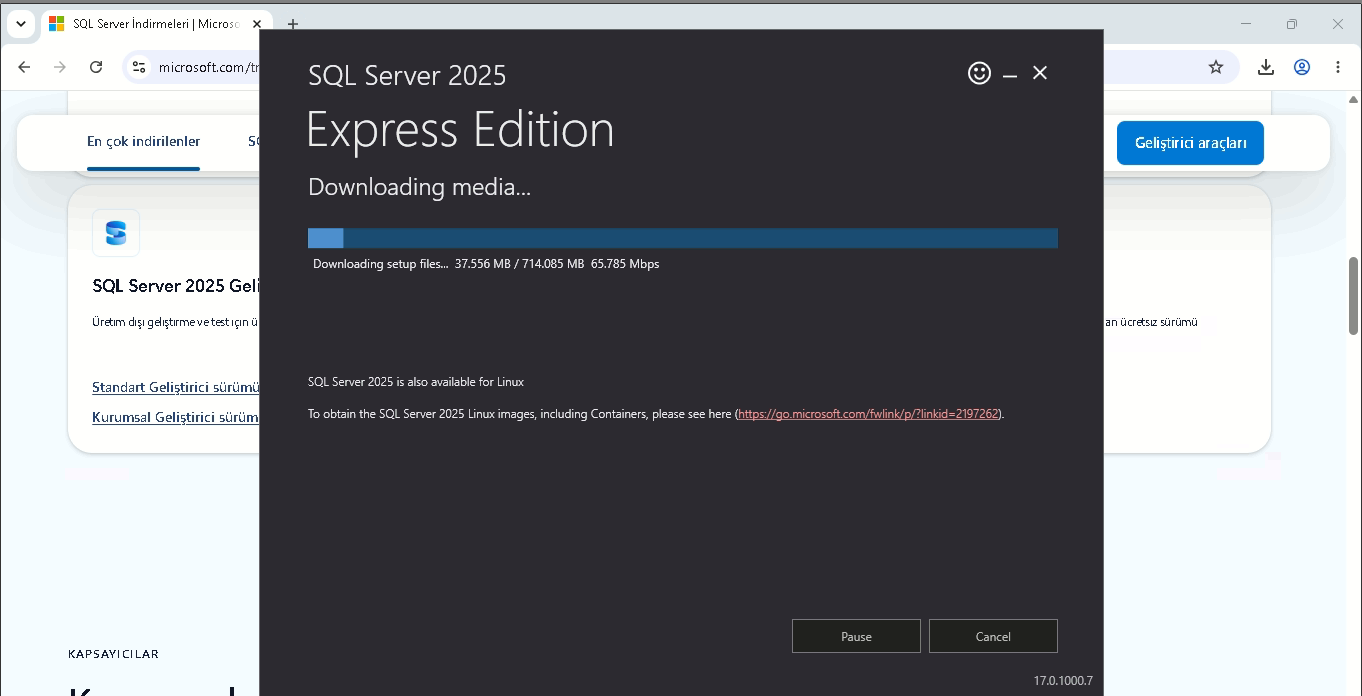The image size is (1362, 696).
Task: Open Kurumsal Geliştirici sürümü link
Action: 175,417
